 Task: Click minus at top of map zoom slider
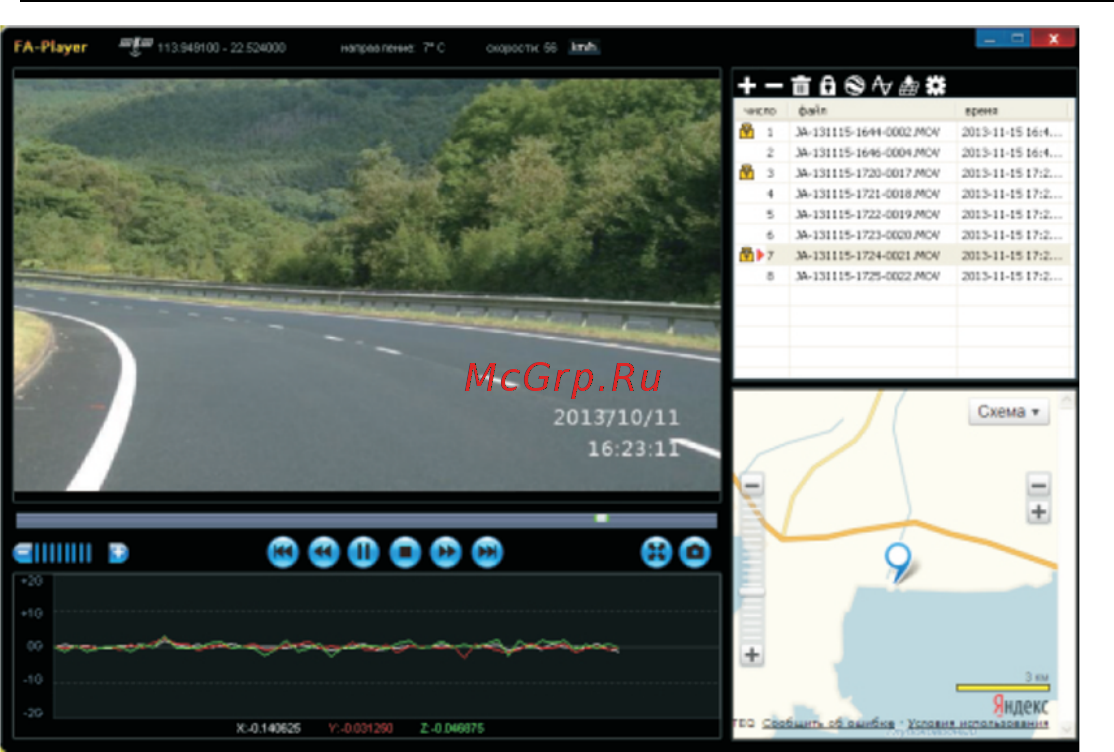click(752, 485)
